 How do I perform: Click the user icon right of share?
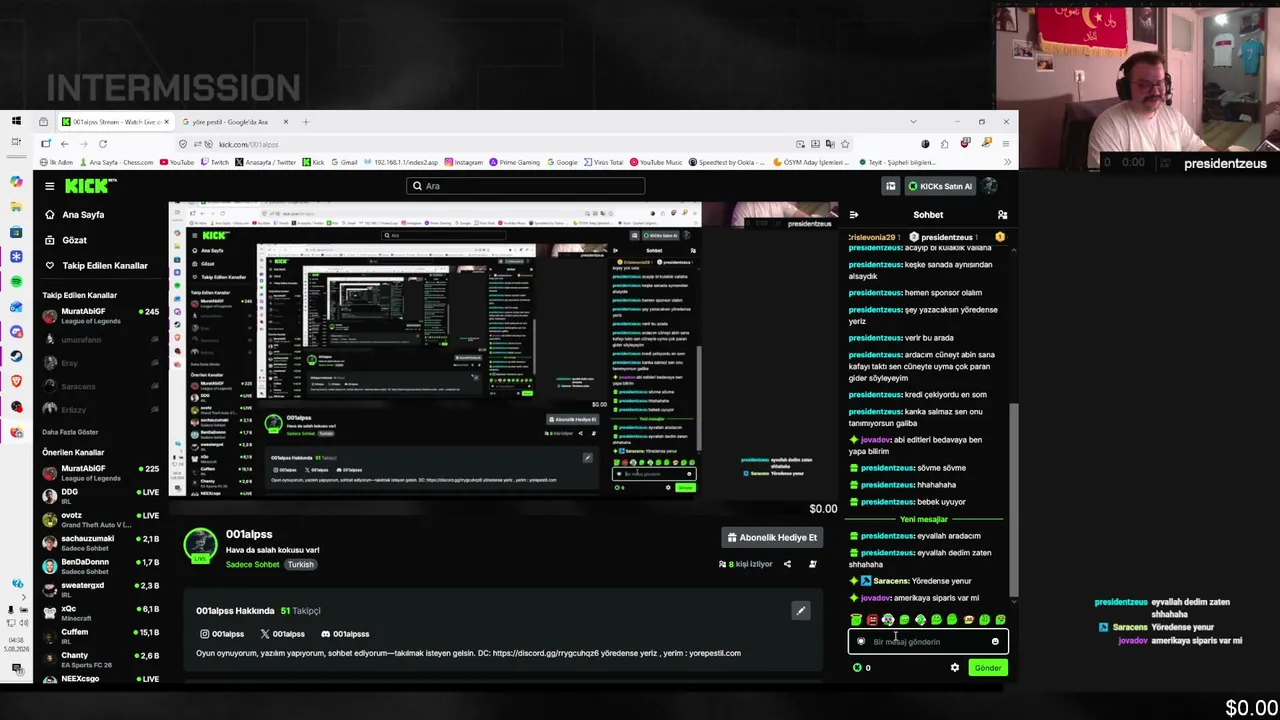tap(812, 564)
